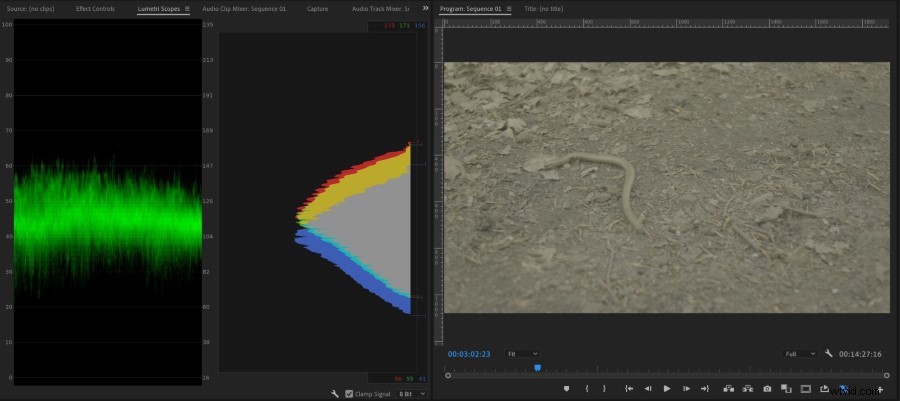Open the Fit zoom level dropdown

pyautogui.click(x=522, y=354)
